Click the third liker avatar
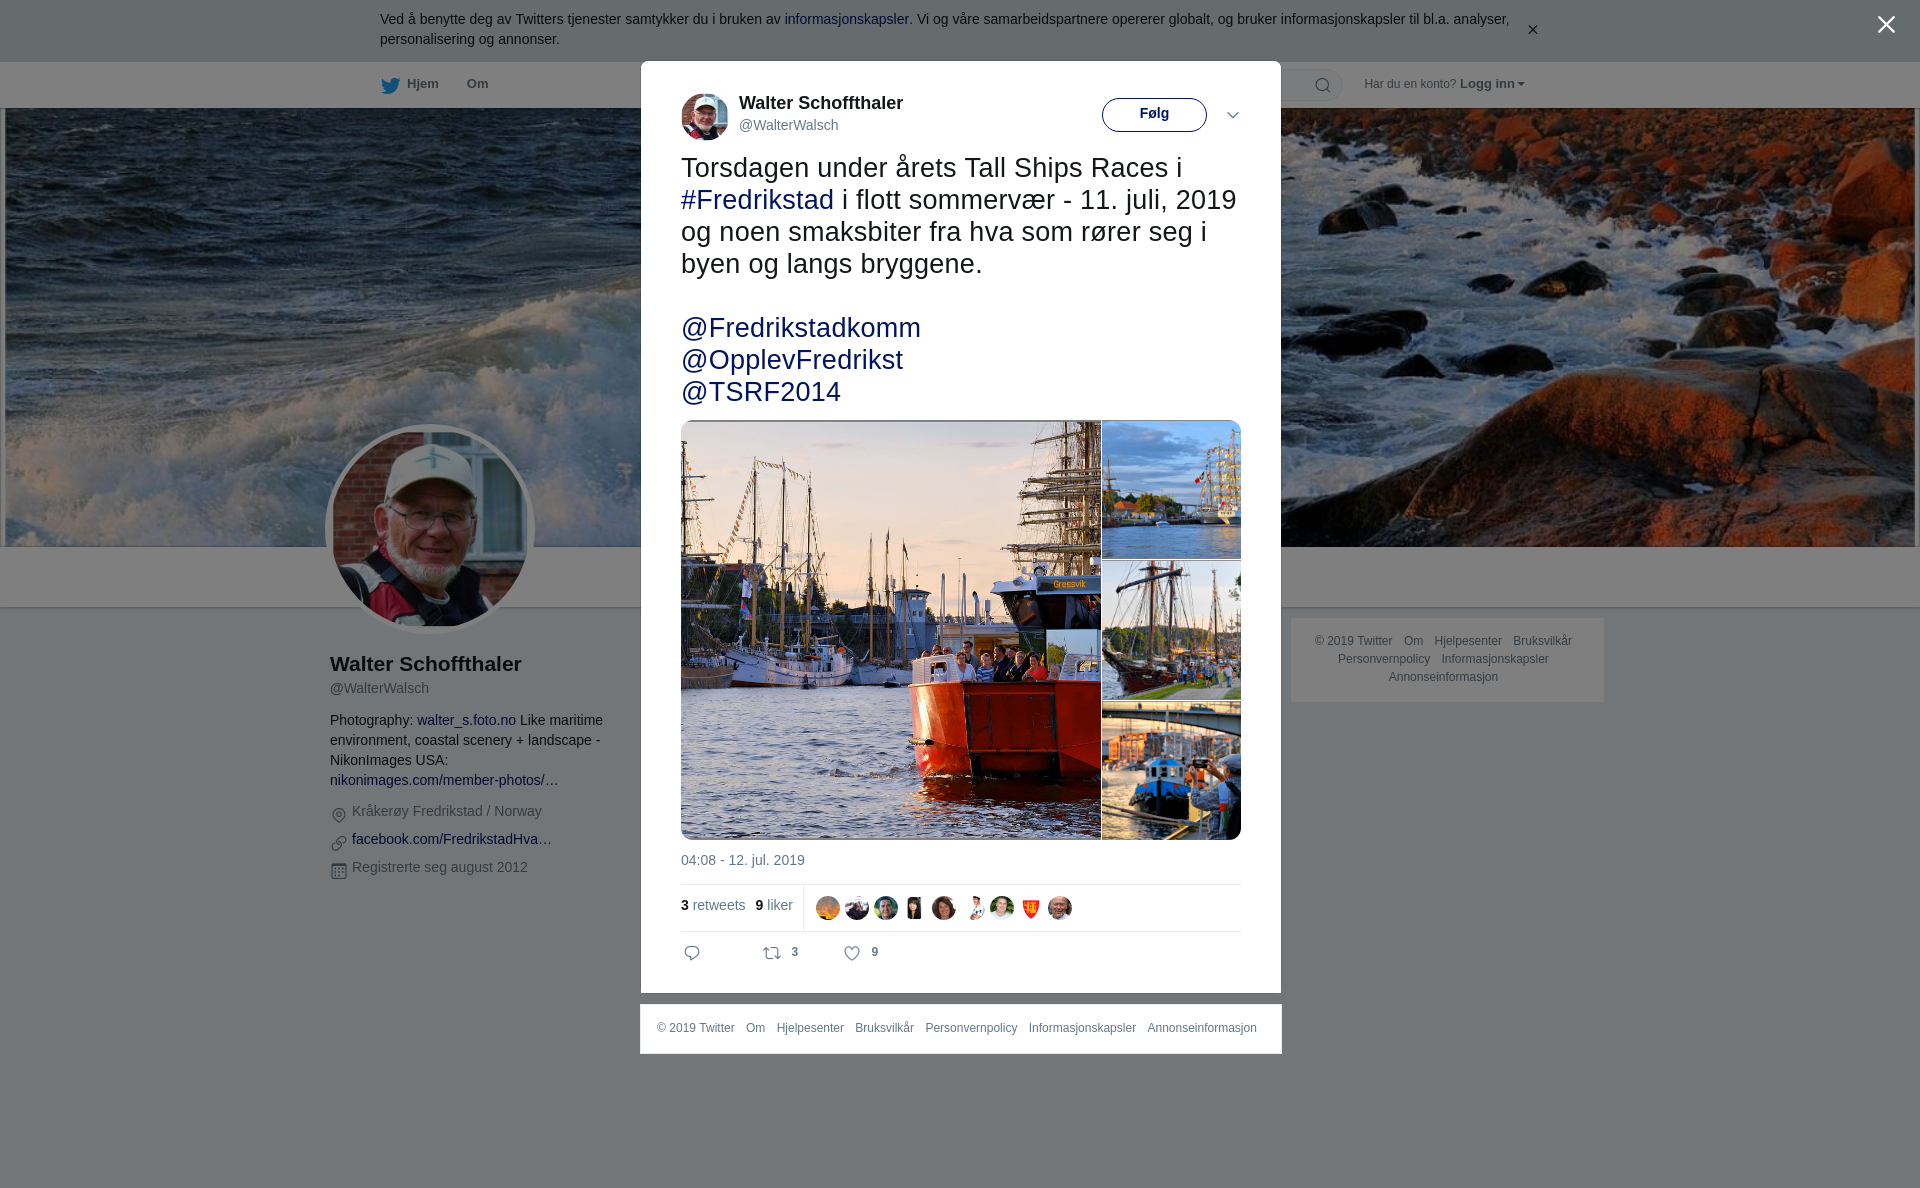The image size is (1920, 1188). click(x=886, y=908)
